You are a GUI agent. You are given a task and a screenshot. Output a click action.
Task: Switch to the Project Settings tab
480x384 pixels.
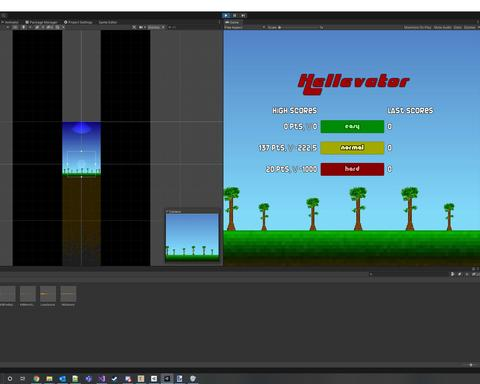(78, 22)
